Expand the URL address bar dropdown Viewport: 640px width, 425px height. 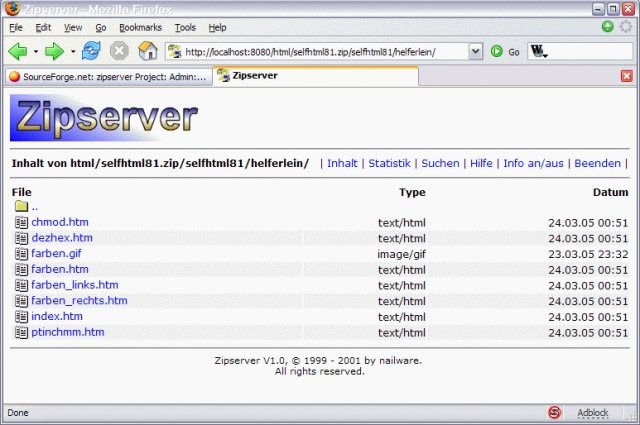tap(475, 51)
